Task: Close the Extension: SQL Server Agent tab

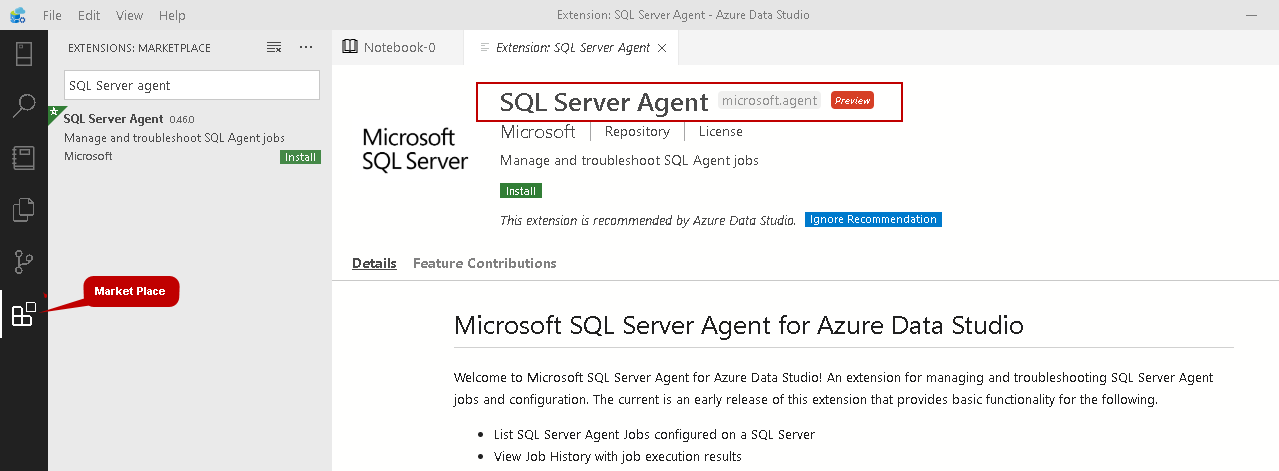Action: click(662, 48)
